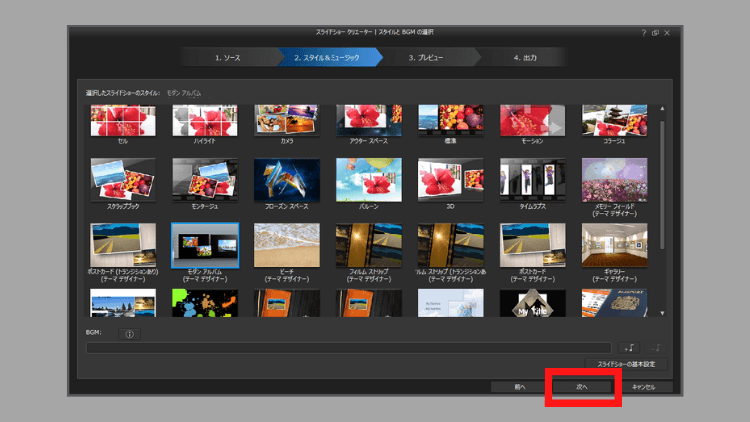Image resolution: width=750 pixels, height=422 pixels.
Task: Click the style list scroll down arrow
Action: point(662,313)
